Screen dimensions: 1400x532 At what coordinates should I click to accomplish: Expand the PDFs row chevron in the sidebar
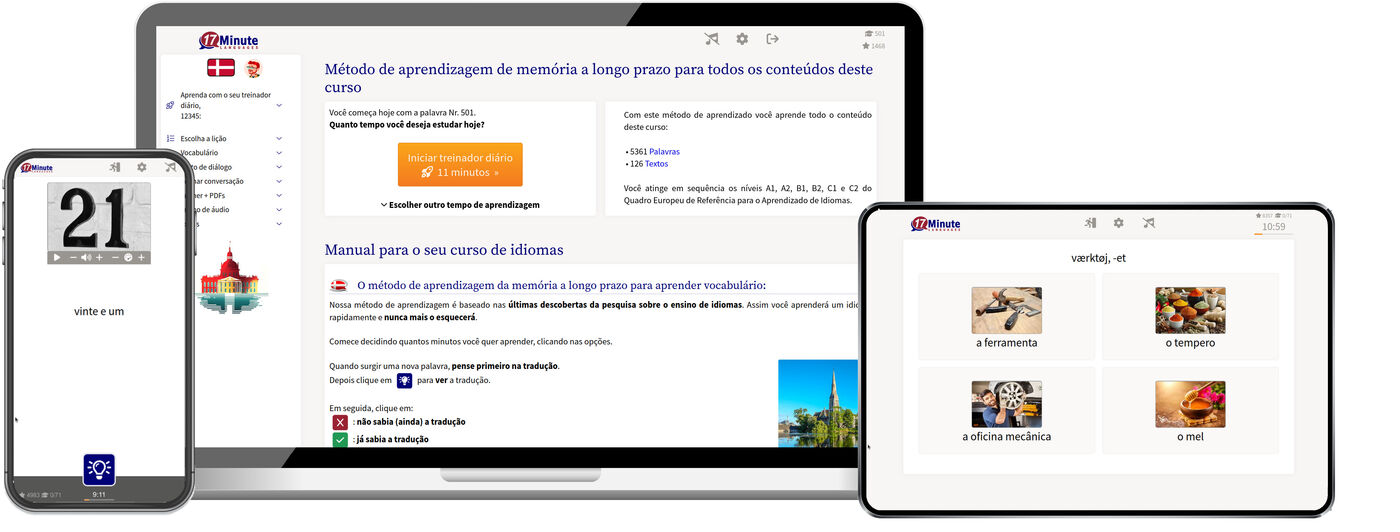[279, 196]
